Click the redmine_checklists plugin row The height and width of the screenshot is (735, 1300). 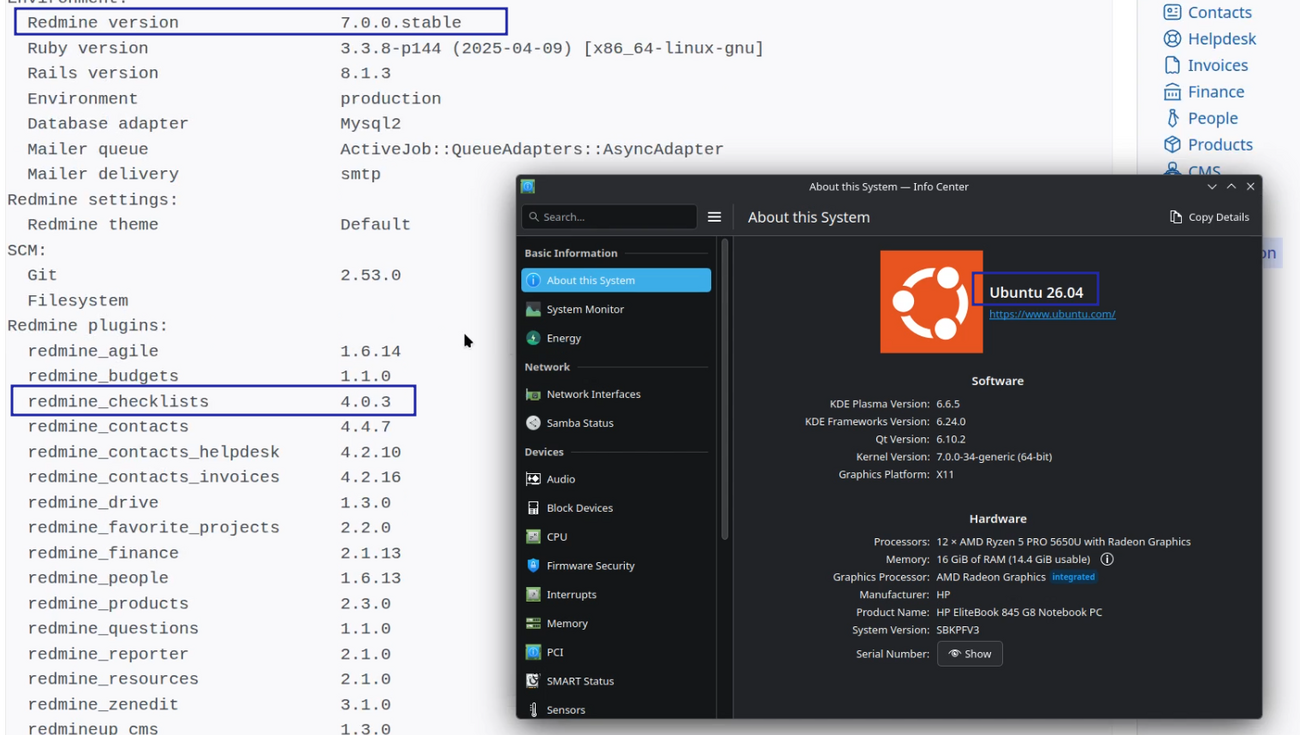click(213, 402)
